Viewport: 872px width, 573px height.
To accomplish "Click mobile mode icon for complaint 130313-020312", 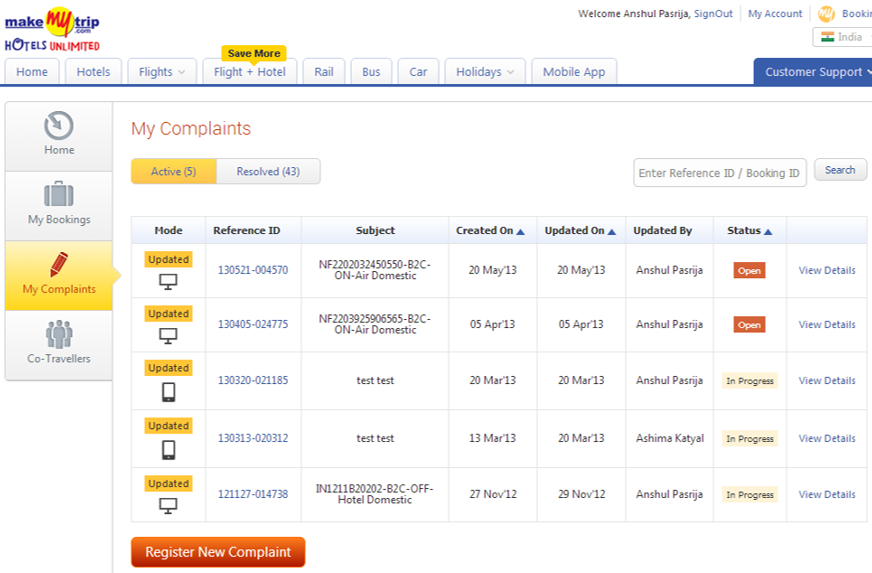I will click(169, 449).
